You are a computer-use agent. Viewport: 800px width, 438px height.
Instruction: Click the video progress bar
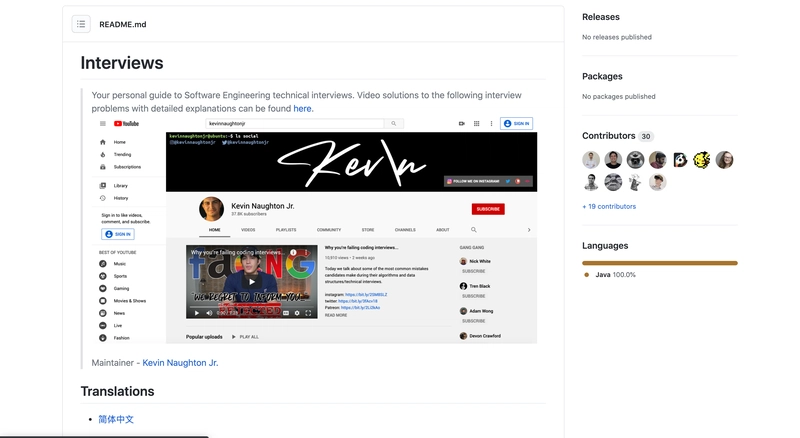252,307
